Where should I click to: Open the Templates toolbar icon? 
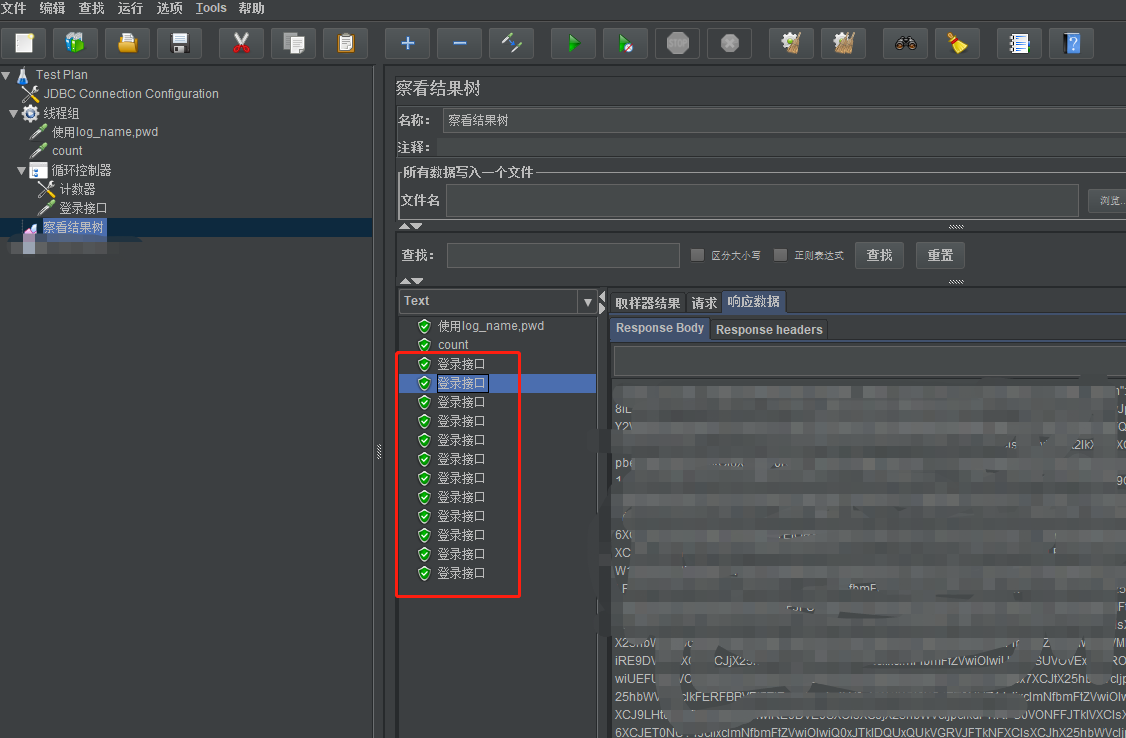75,43
